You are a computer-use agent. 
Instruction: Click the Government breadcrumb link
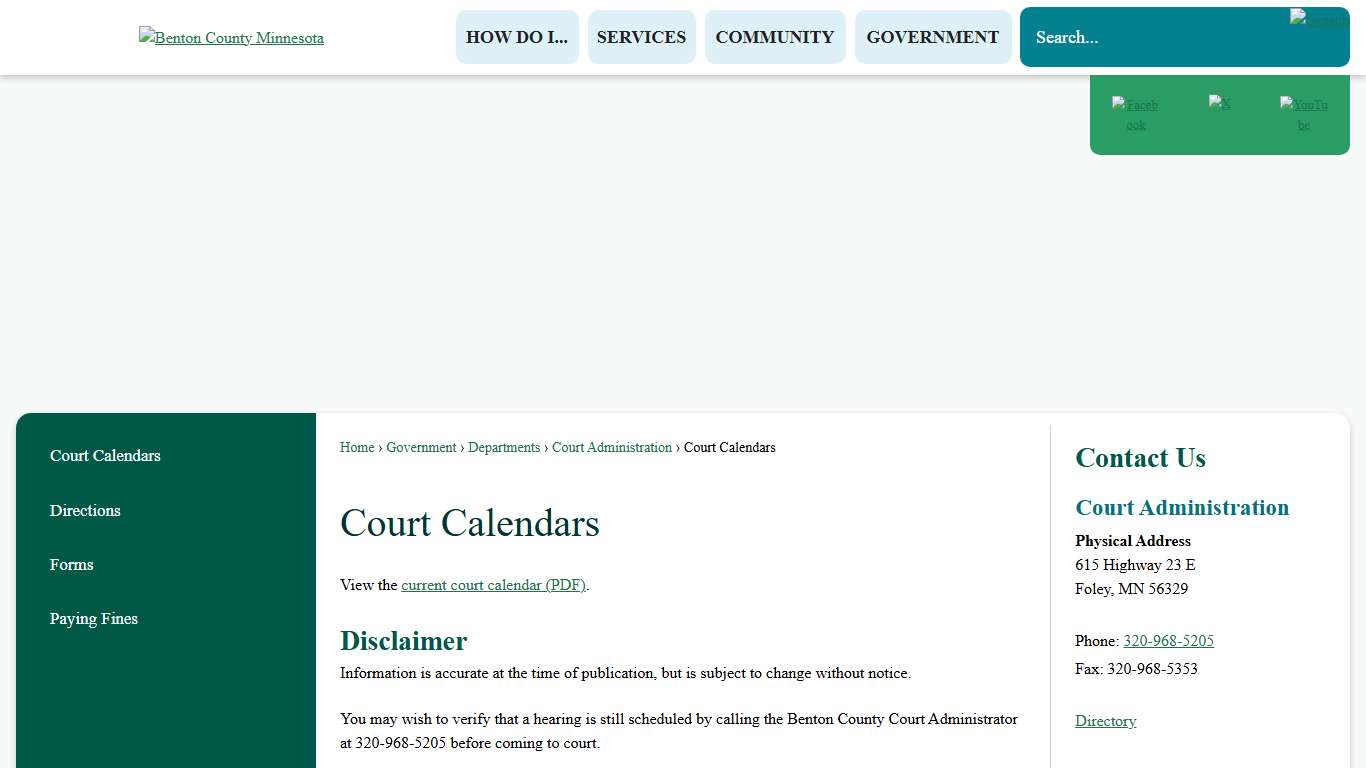[x=421, y=447]
